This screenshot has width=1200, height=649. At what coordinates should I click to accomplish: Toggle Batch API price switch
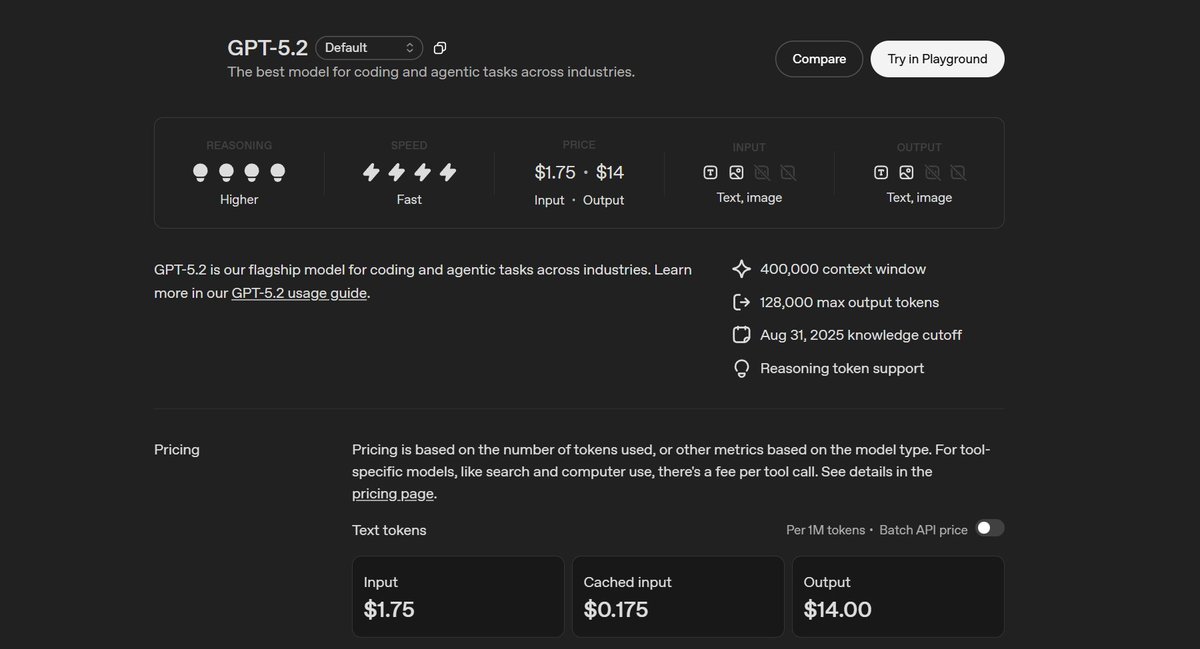point(990,528)
